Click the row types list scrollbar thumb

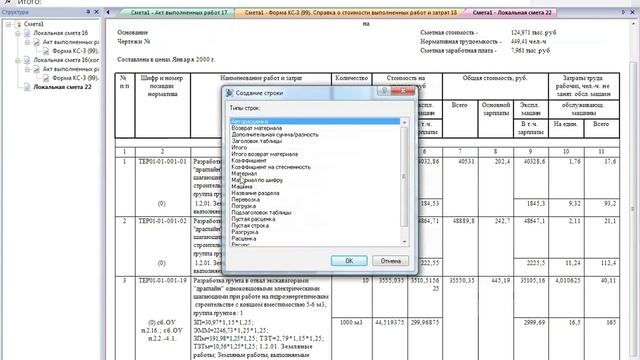(404, 176)
